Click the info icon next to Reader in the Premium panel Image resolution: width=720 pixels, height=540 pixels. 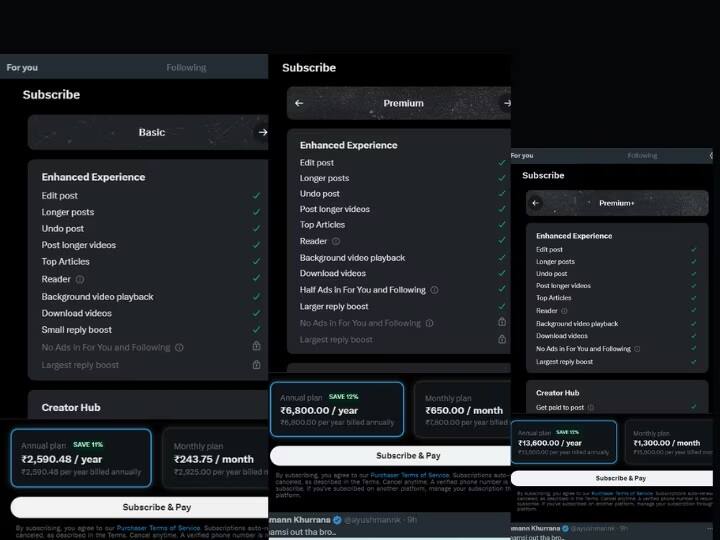336,241
